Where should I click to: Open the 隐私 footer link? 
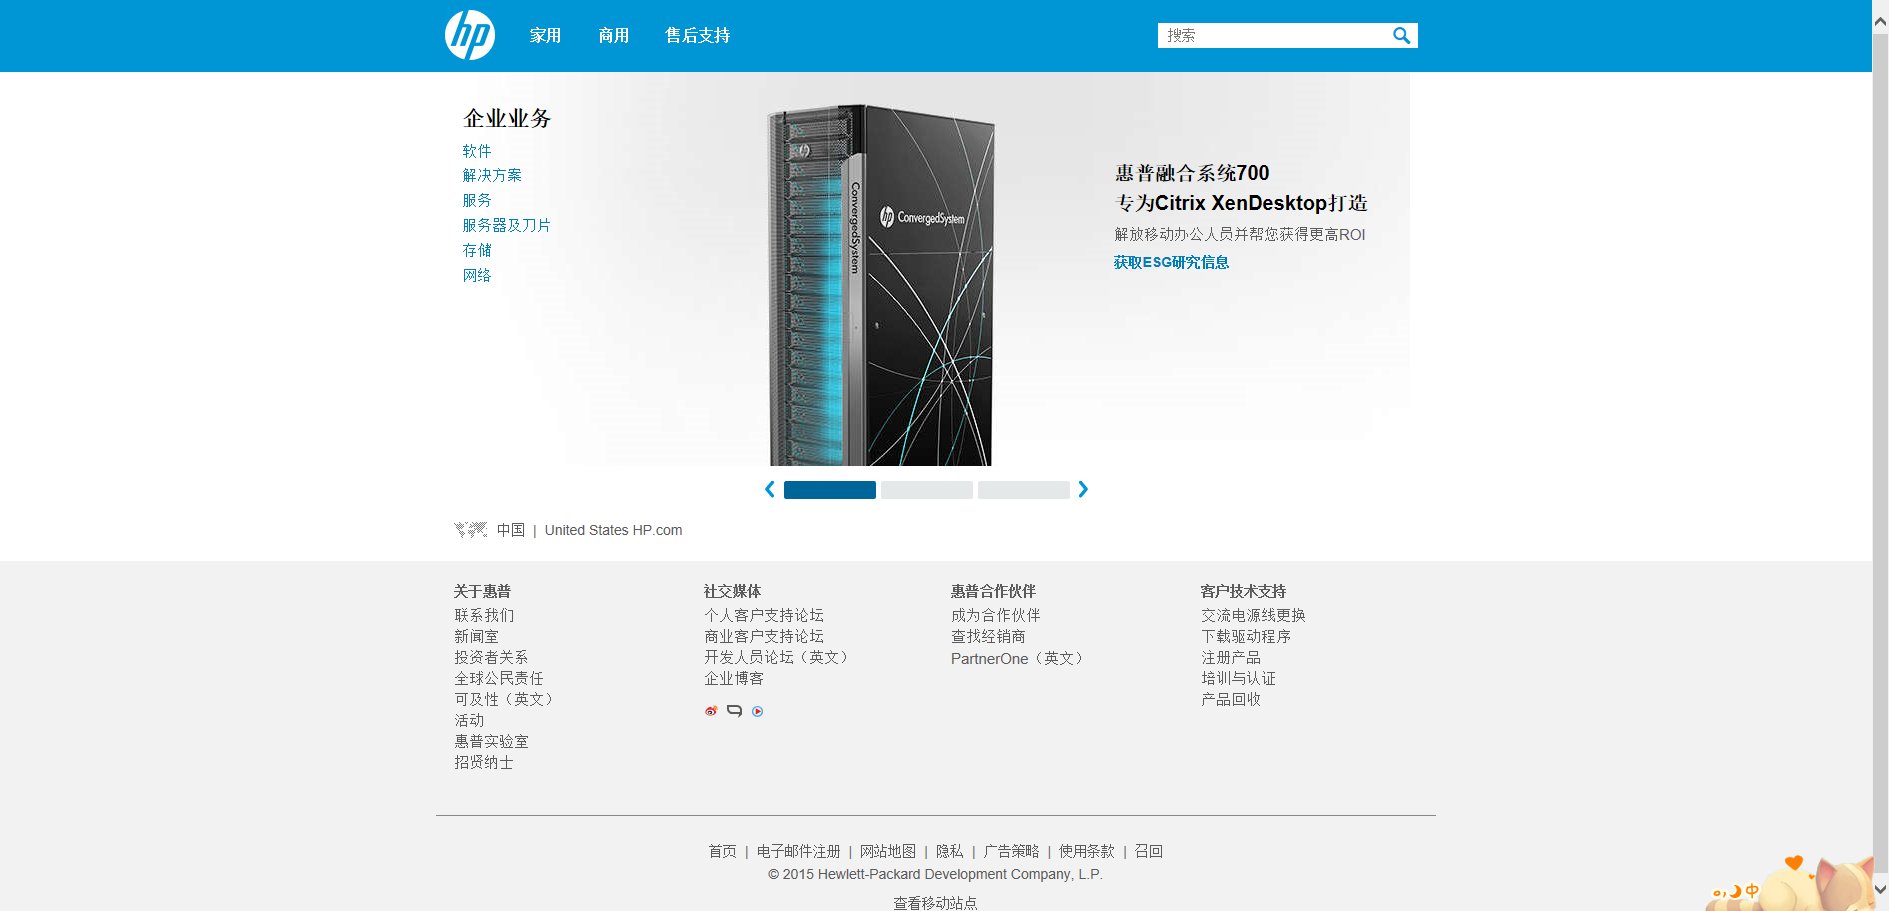(950, 851)
